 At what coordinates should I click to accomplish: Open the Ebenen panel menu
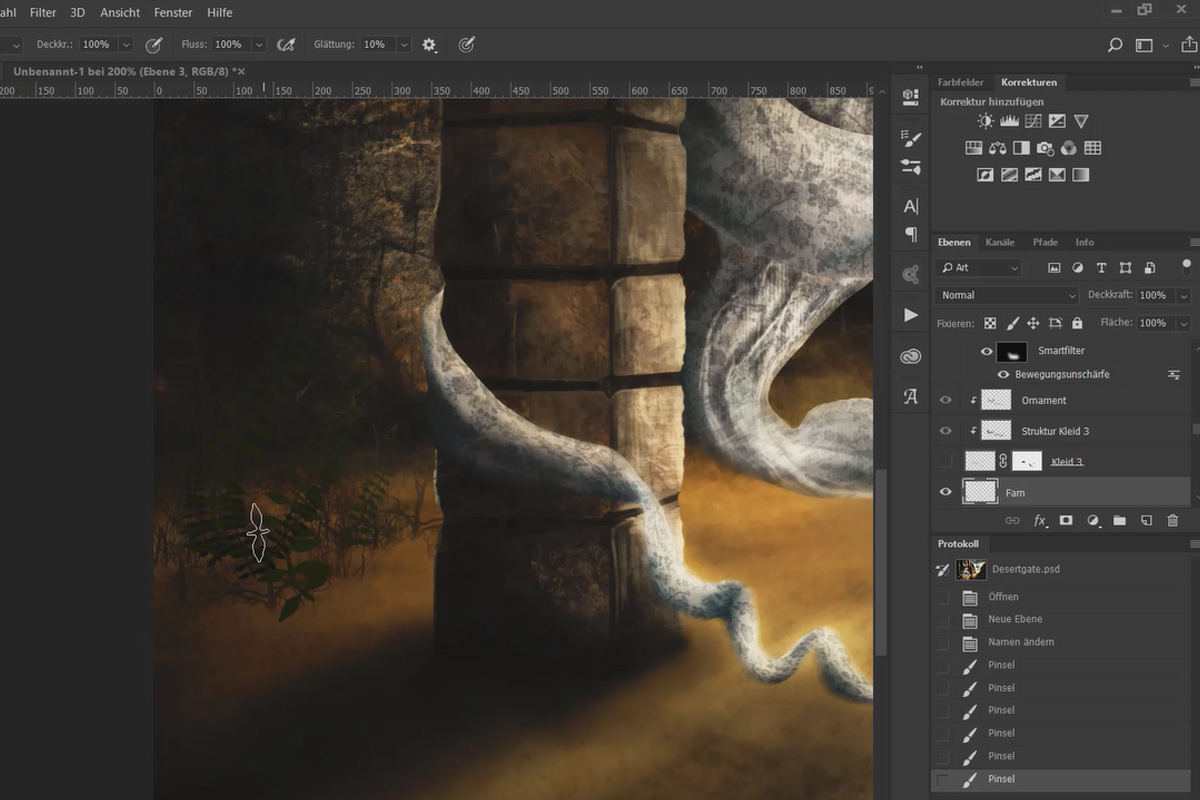click(1195, 242)
